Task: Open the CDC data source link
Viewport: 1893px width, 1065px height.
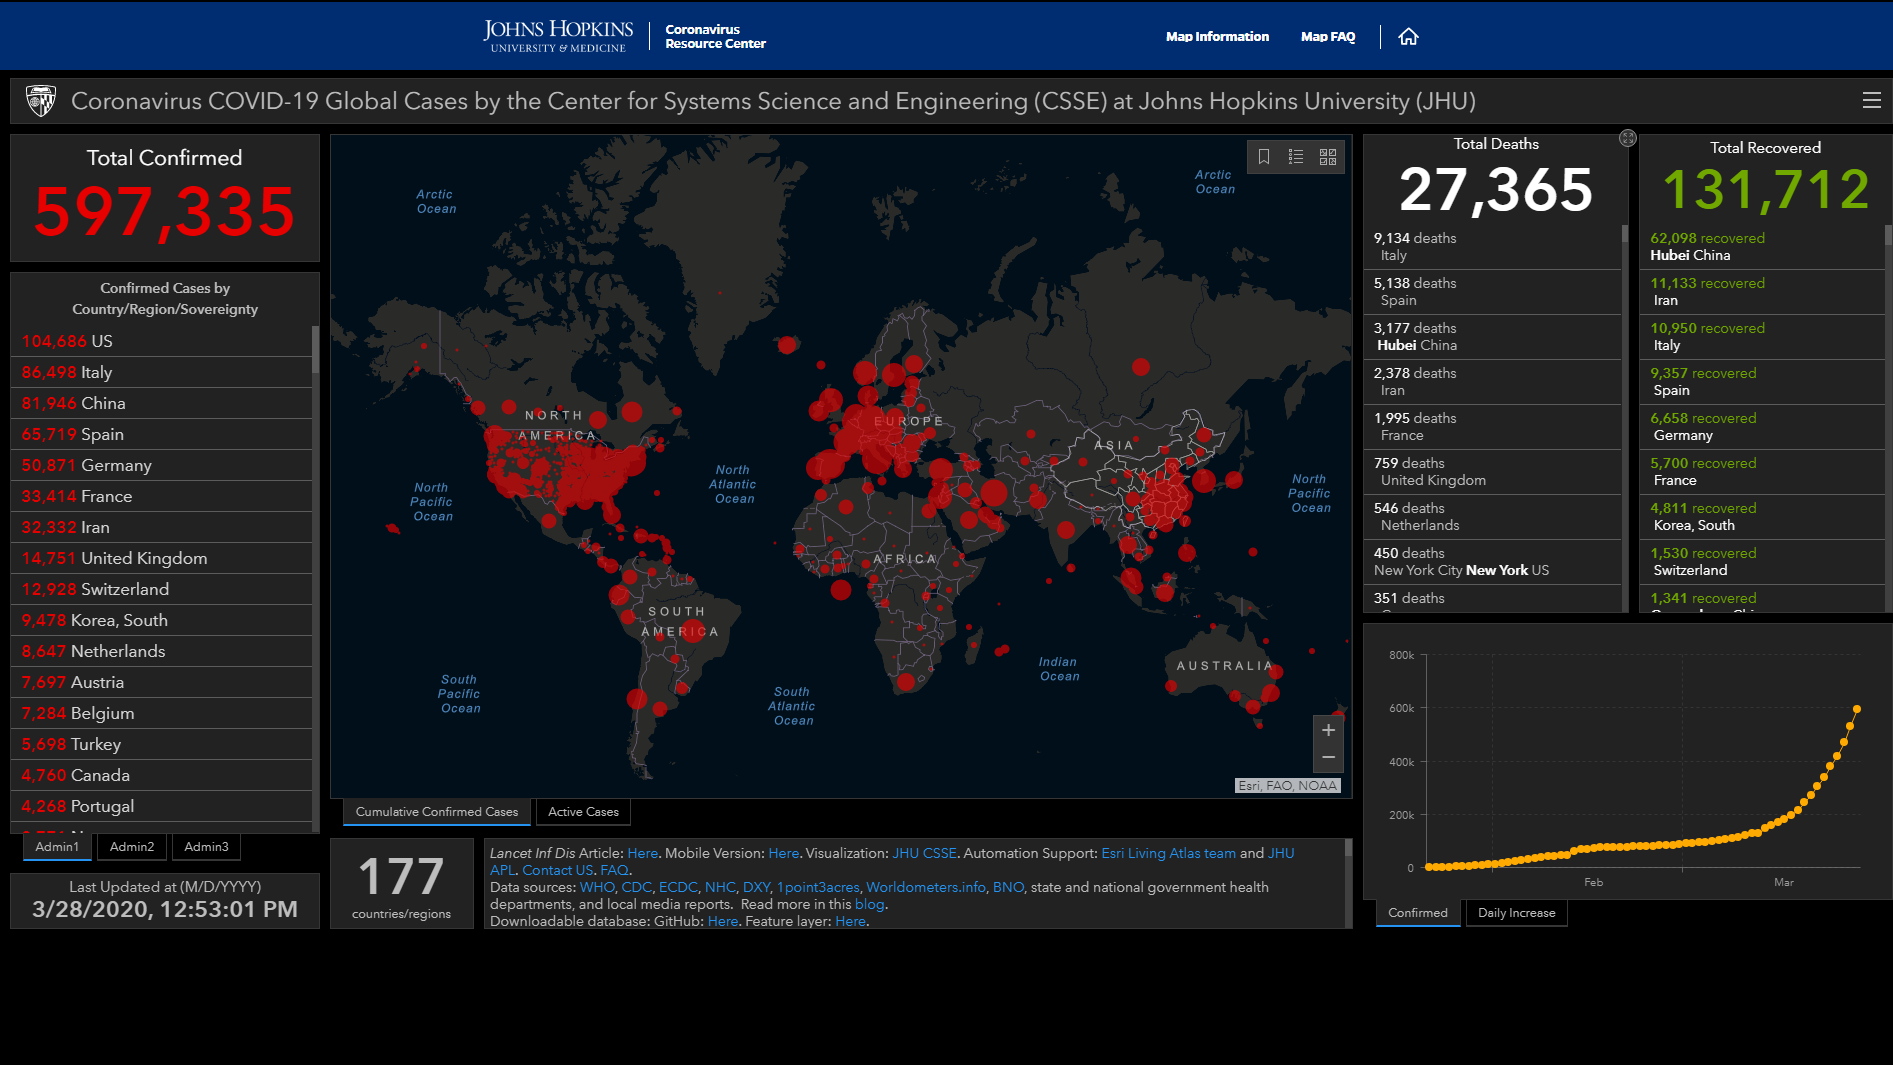Action: [x=636, y=887]
